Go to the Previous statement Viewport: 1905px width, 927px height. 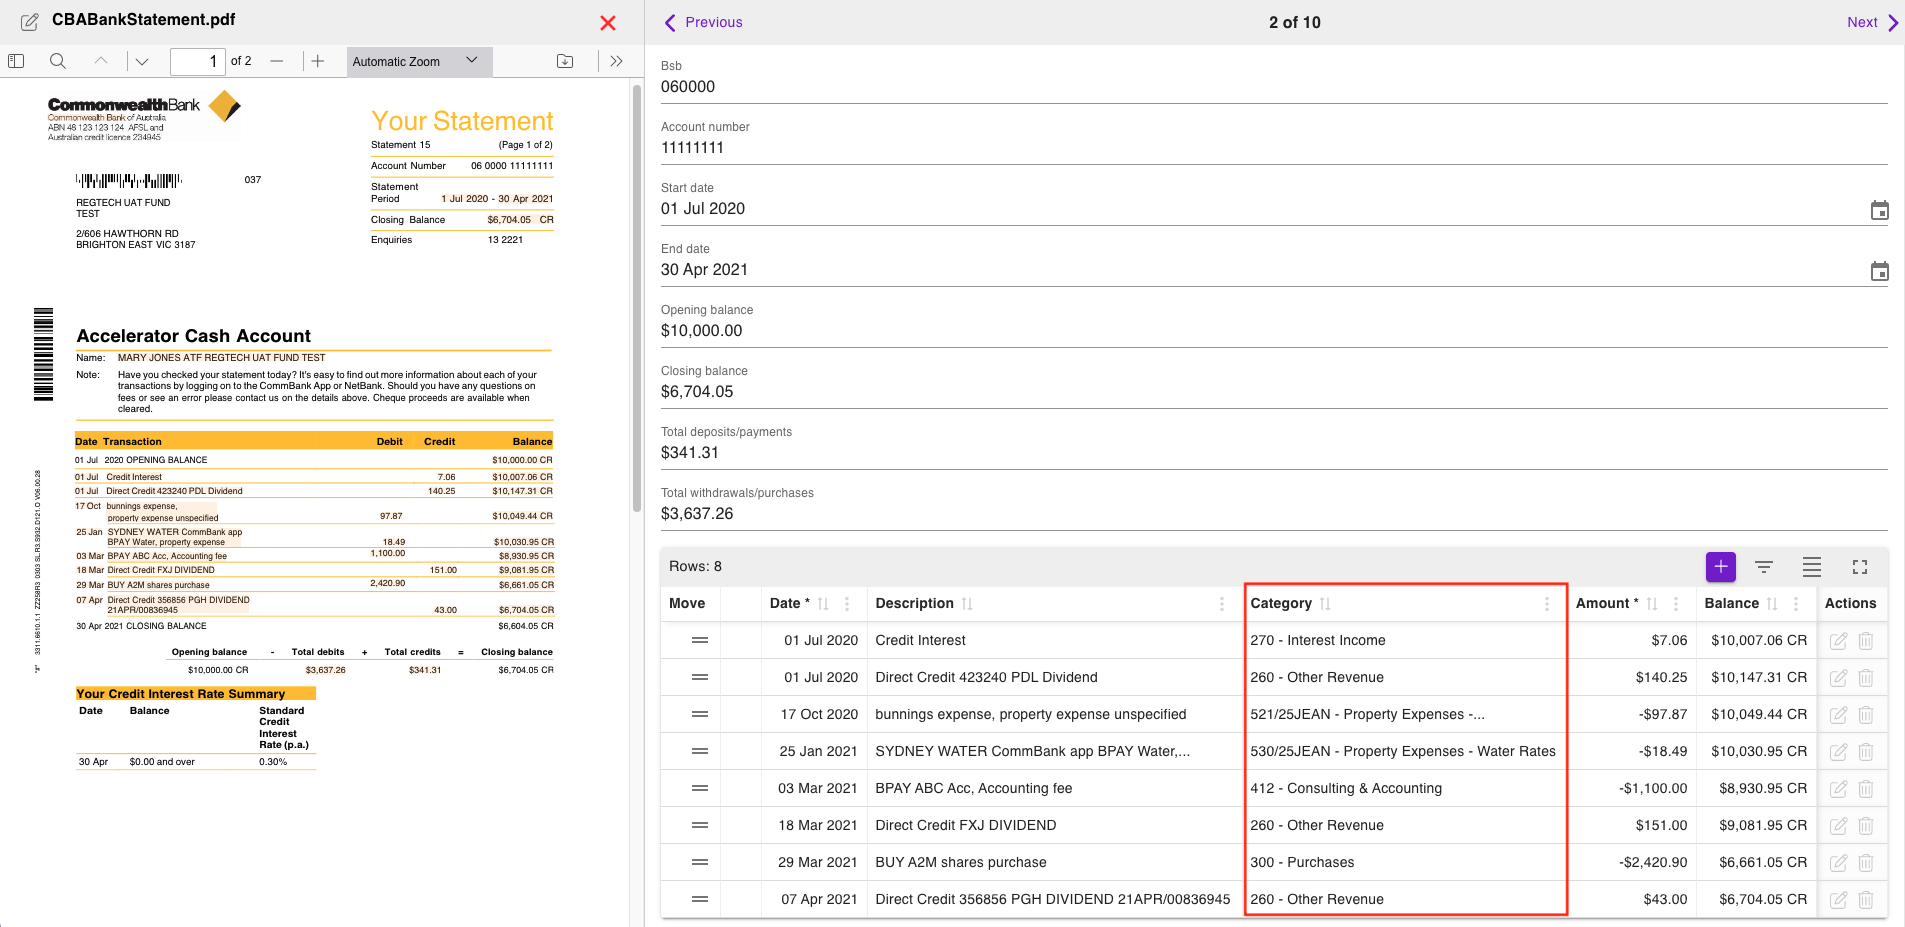(703, 22)
